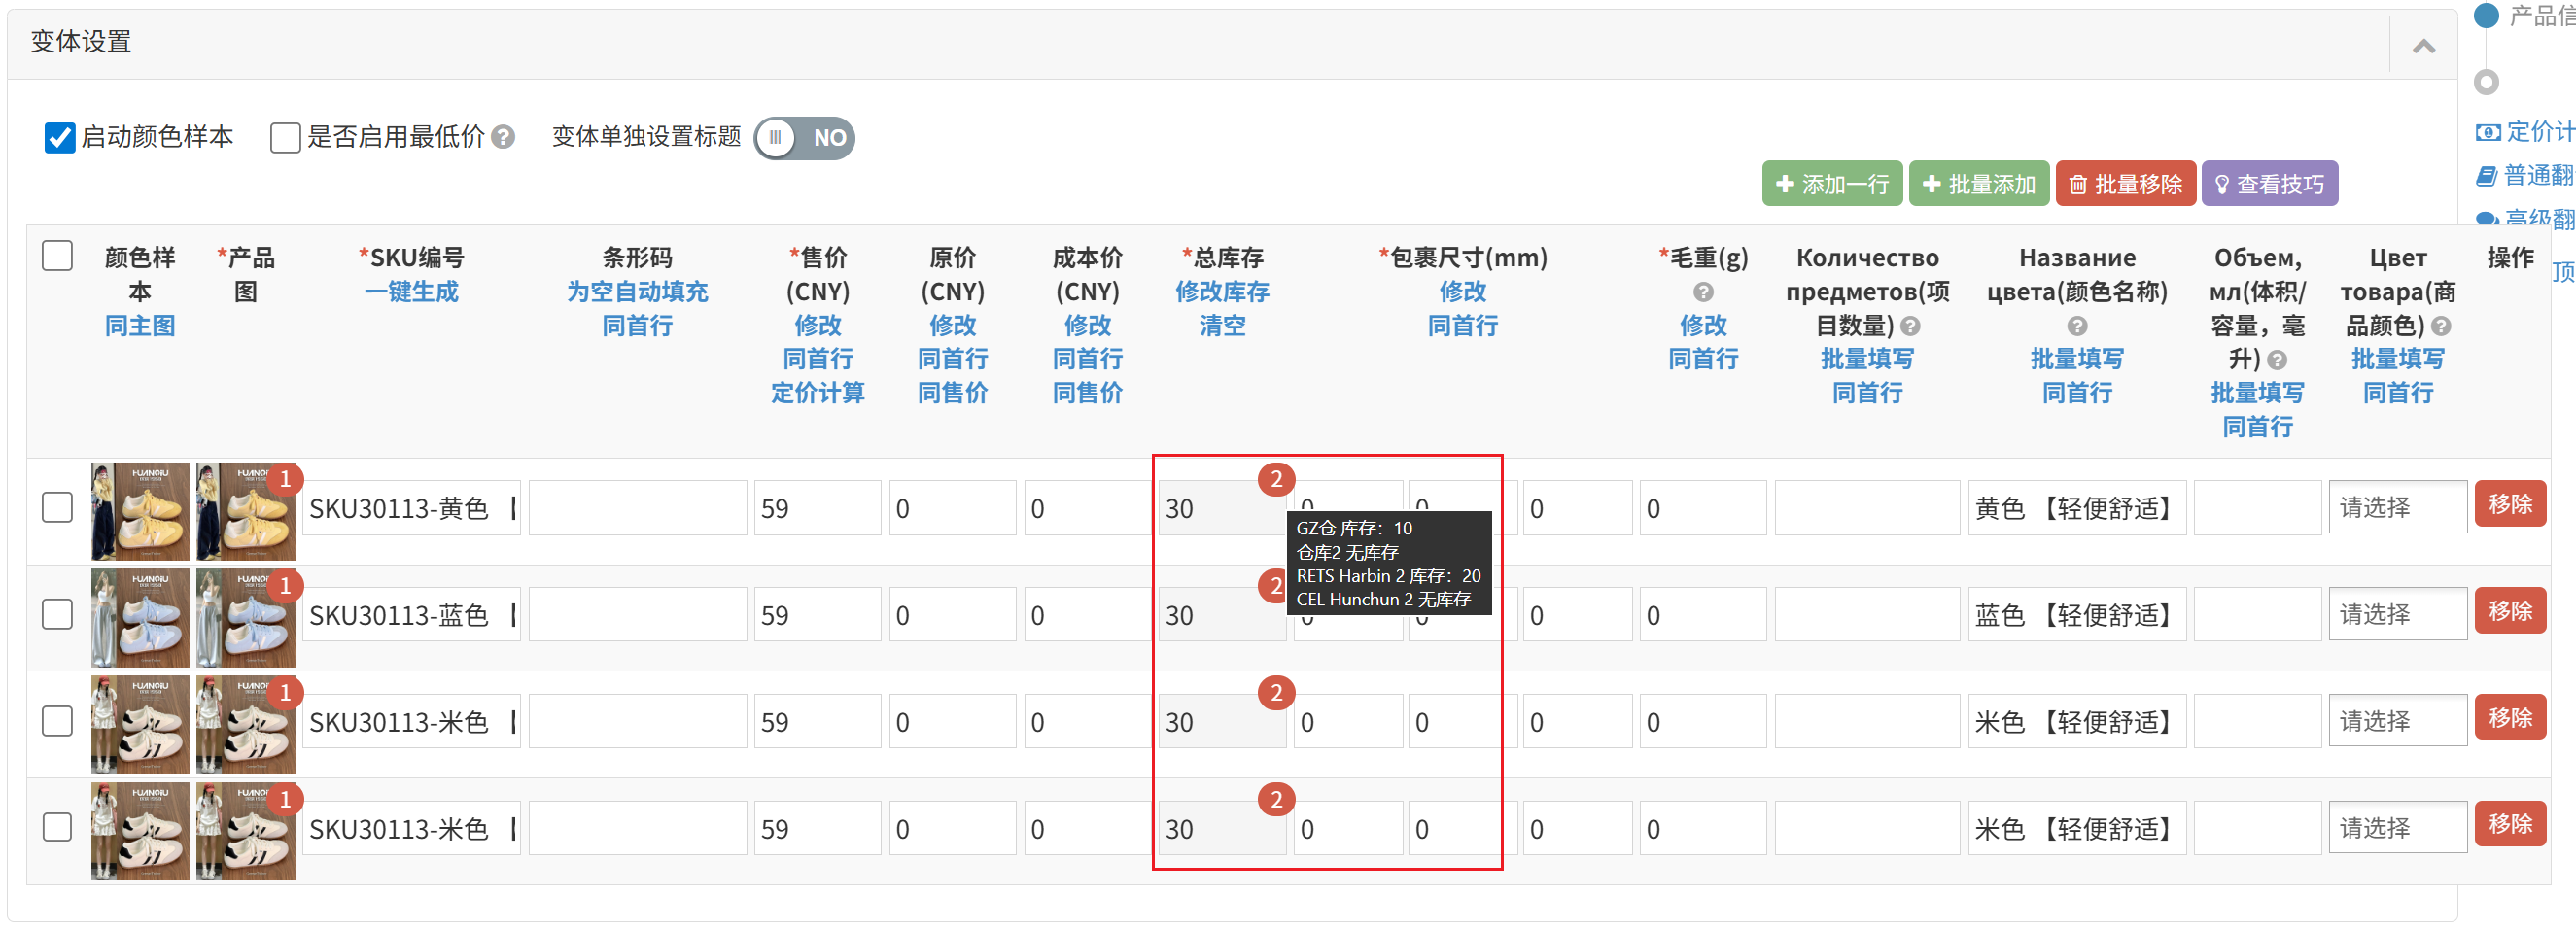Click red badge 1 on blue SKU image
This screenshot has width=2576, height=929.
[x=285, y=586]
